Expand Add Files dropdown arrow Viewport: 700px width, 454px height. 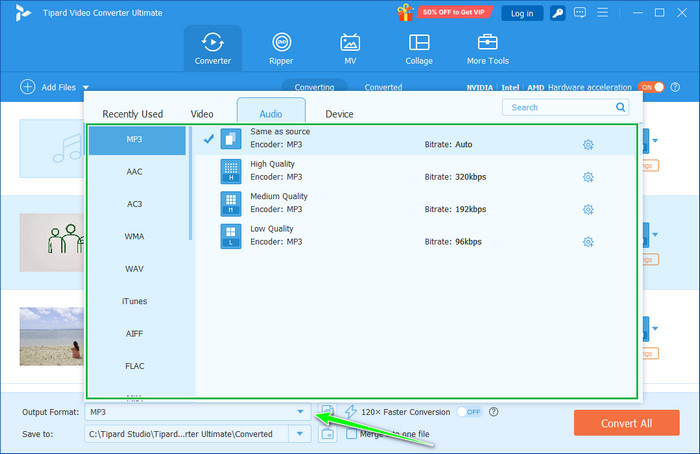pyautogui.click(x=86, y=87)
